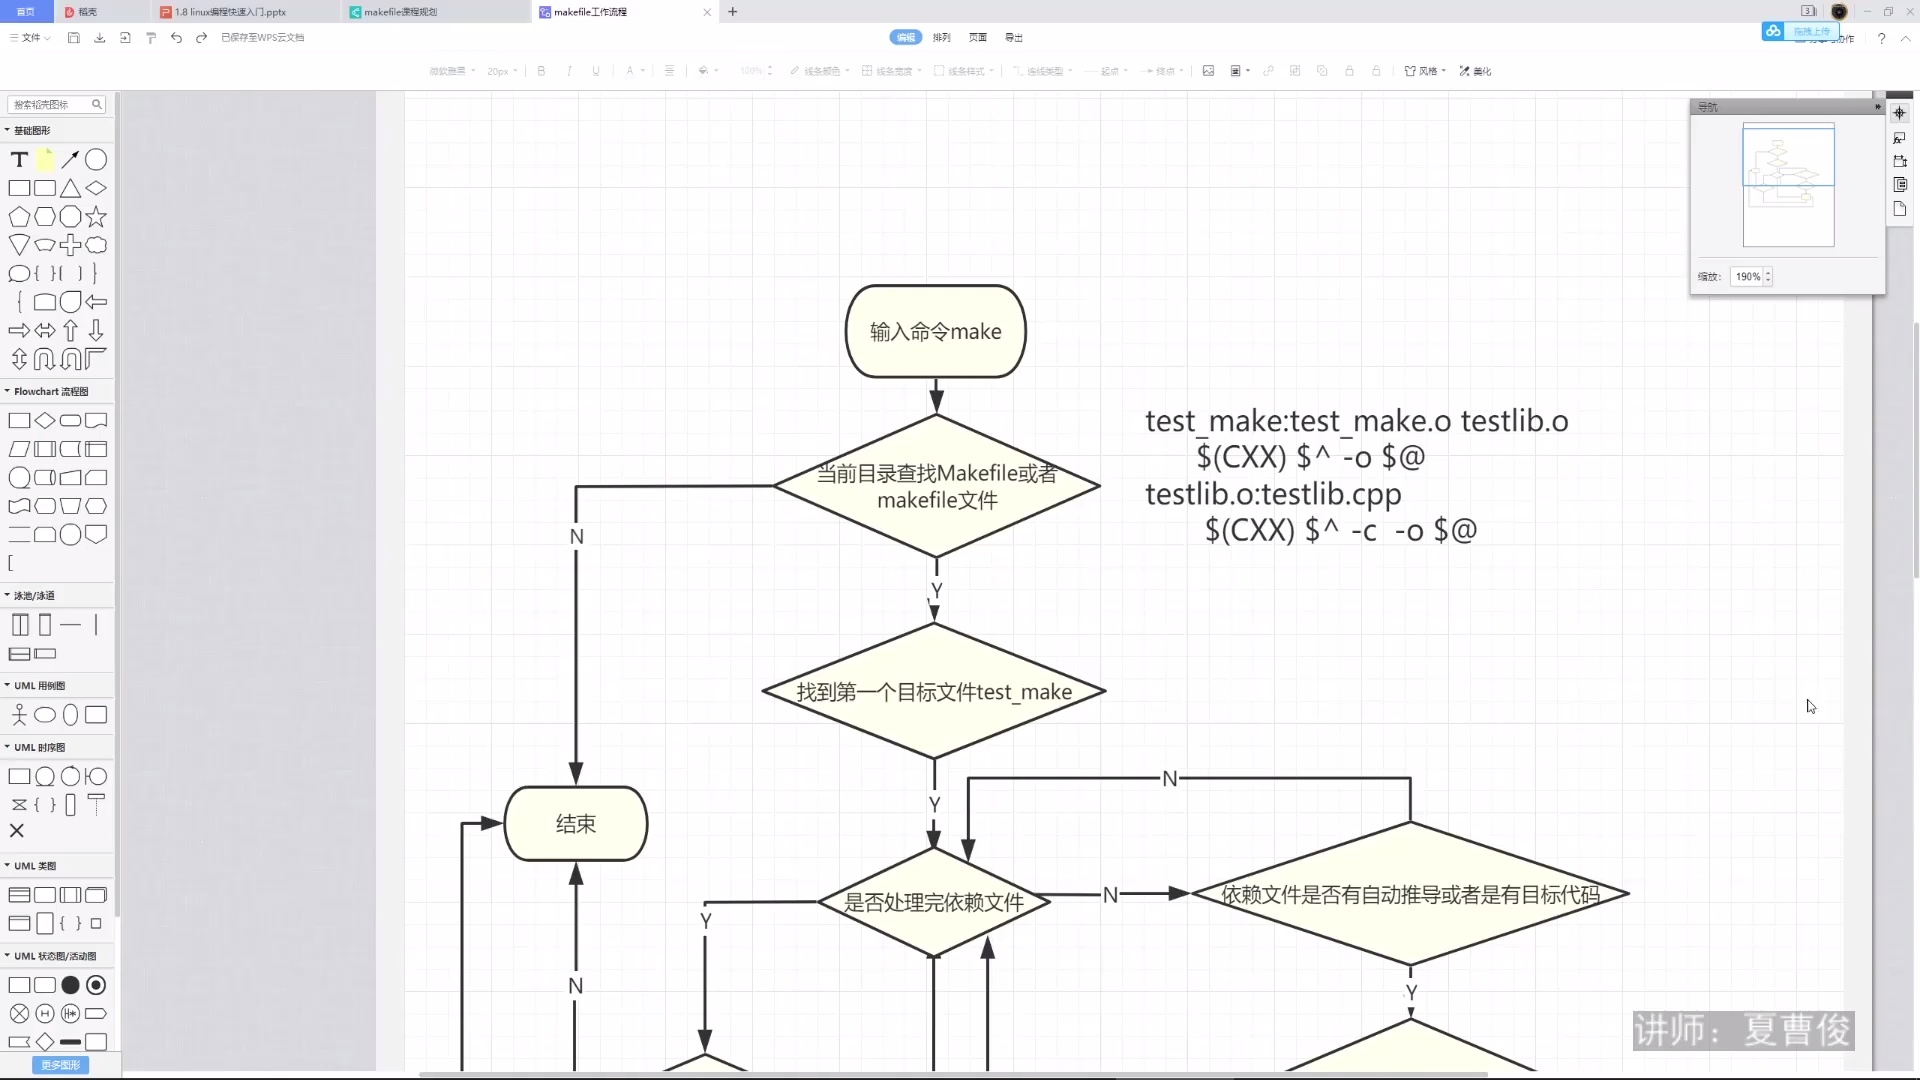Viewport: 1920px width, 1080px height.
Task: Select the 结束 end node in flowchart
Action: click(x=576, y=824)
